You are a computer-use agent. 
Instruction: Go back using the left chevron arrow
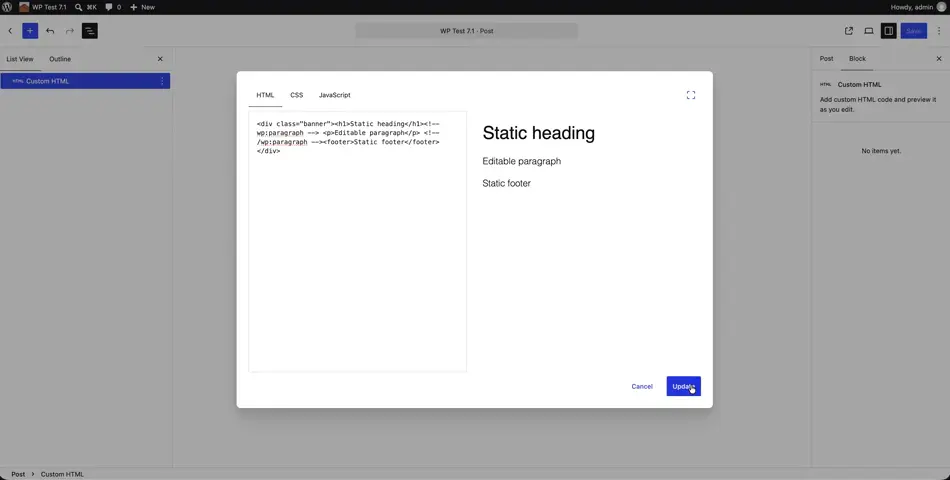[10, 31]
